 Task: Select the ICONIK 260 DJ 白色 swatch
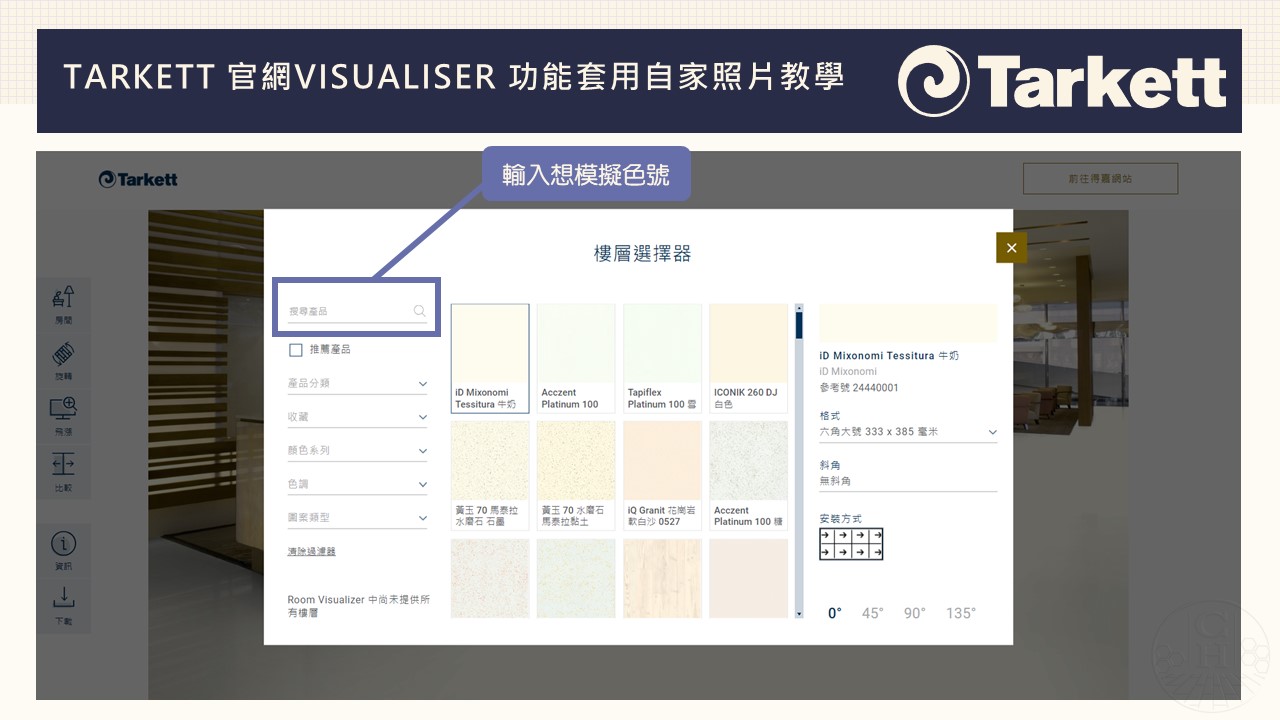[749, 358]
